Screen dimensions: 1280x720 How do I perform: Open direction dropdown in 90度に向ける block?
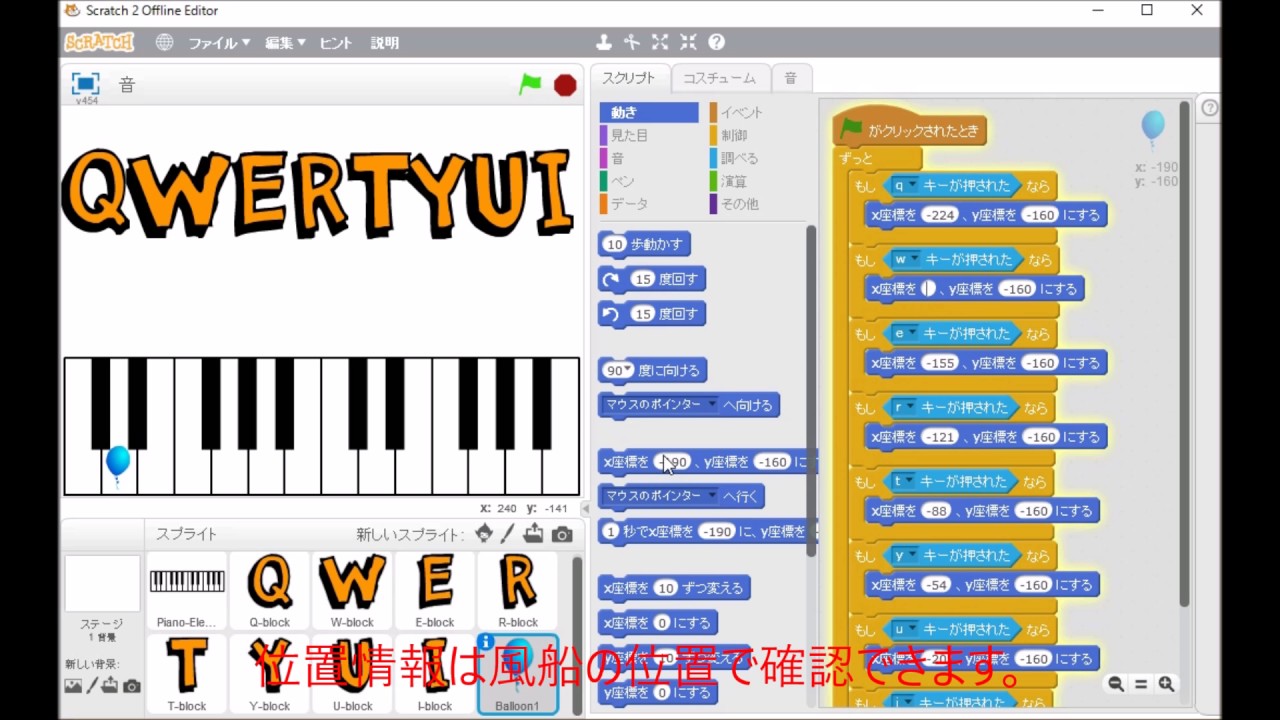coord(628,370)
